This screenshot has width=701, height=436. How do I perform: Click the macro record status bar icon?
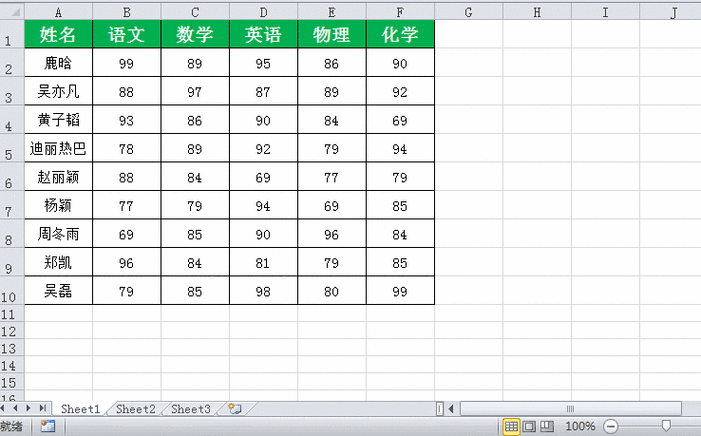coord(48,426)
